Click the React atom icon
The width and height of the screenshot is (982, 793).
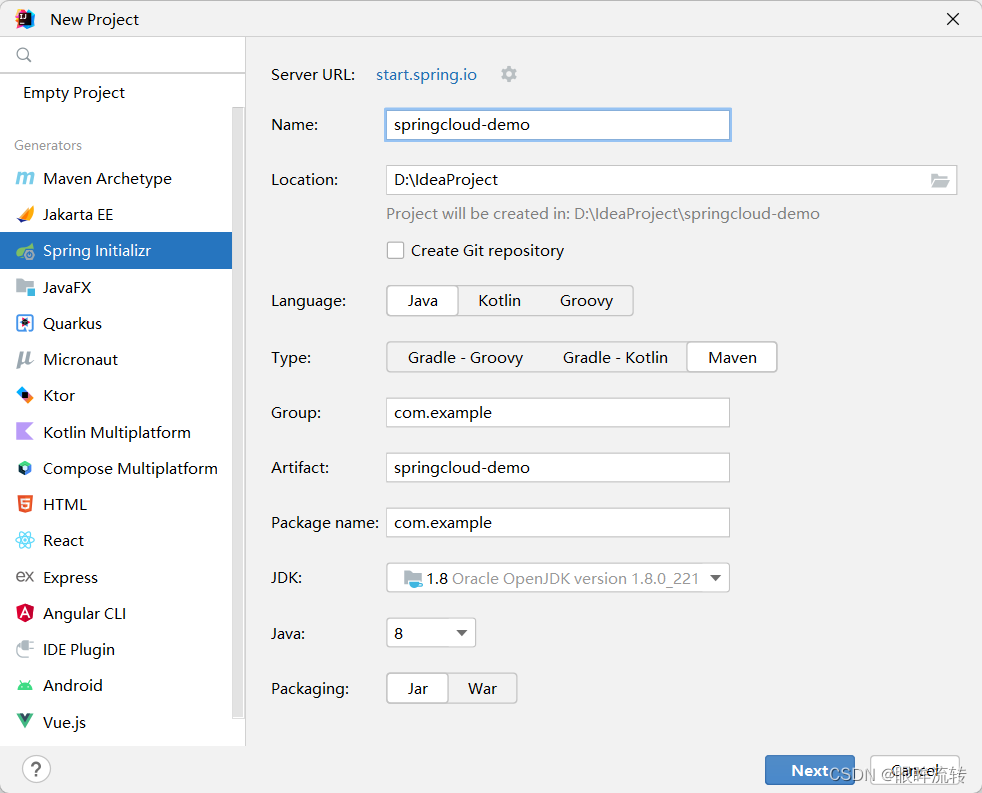click(x=24, y=540)
